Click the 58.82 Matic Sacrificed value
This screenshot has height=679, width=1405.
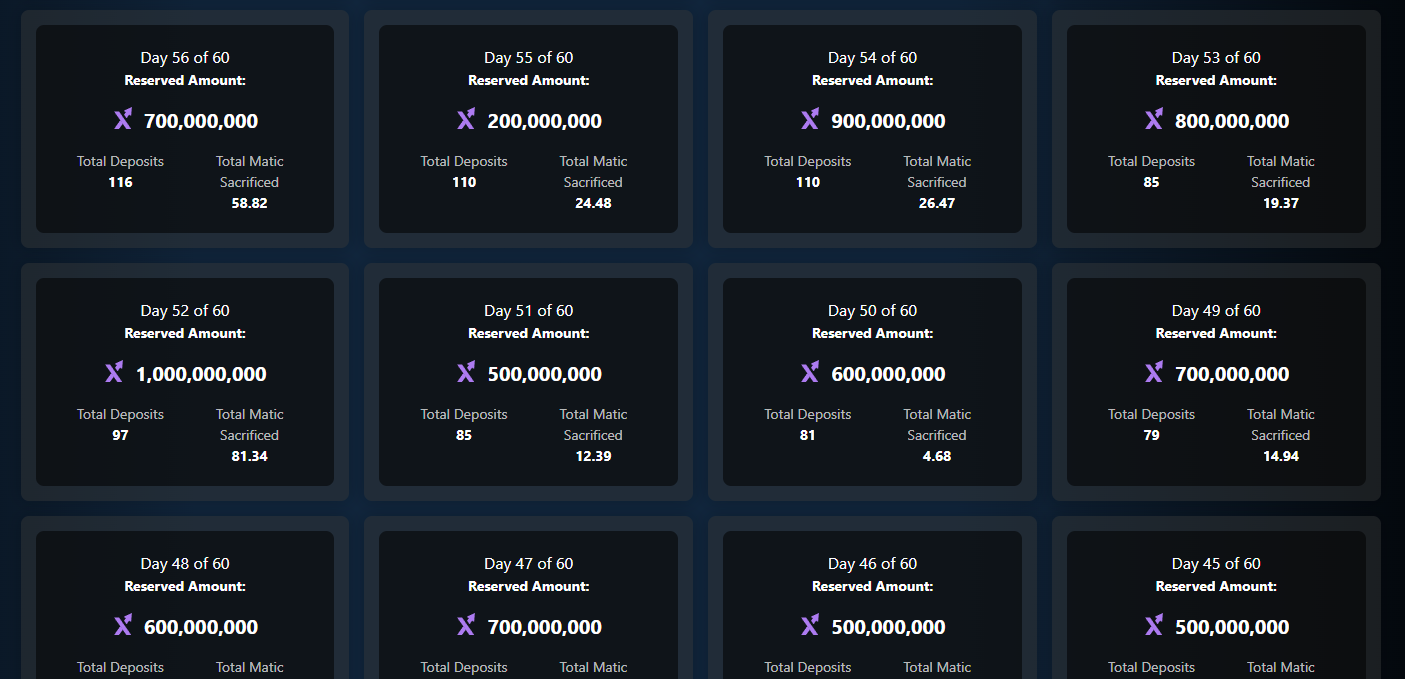[249, 203]
